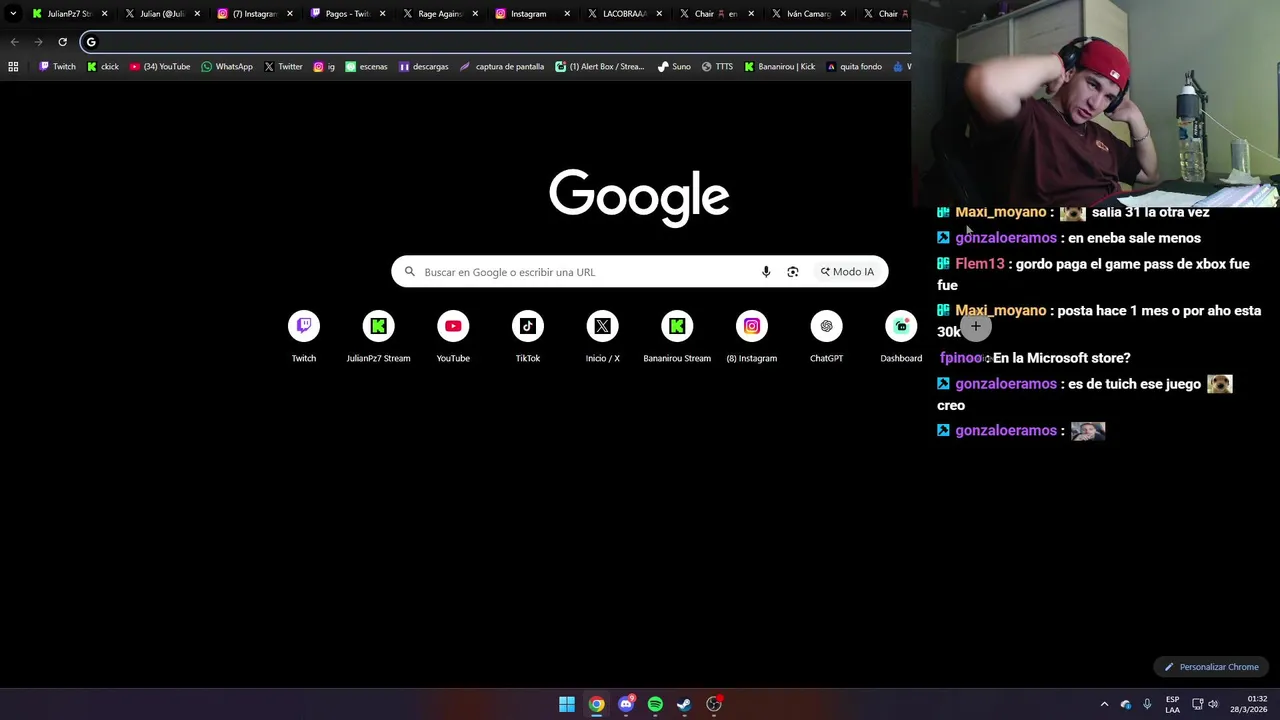The image size is (1280, 720).
Task: Open Discord from the taskbar
Action: click(626, 704)
